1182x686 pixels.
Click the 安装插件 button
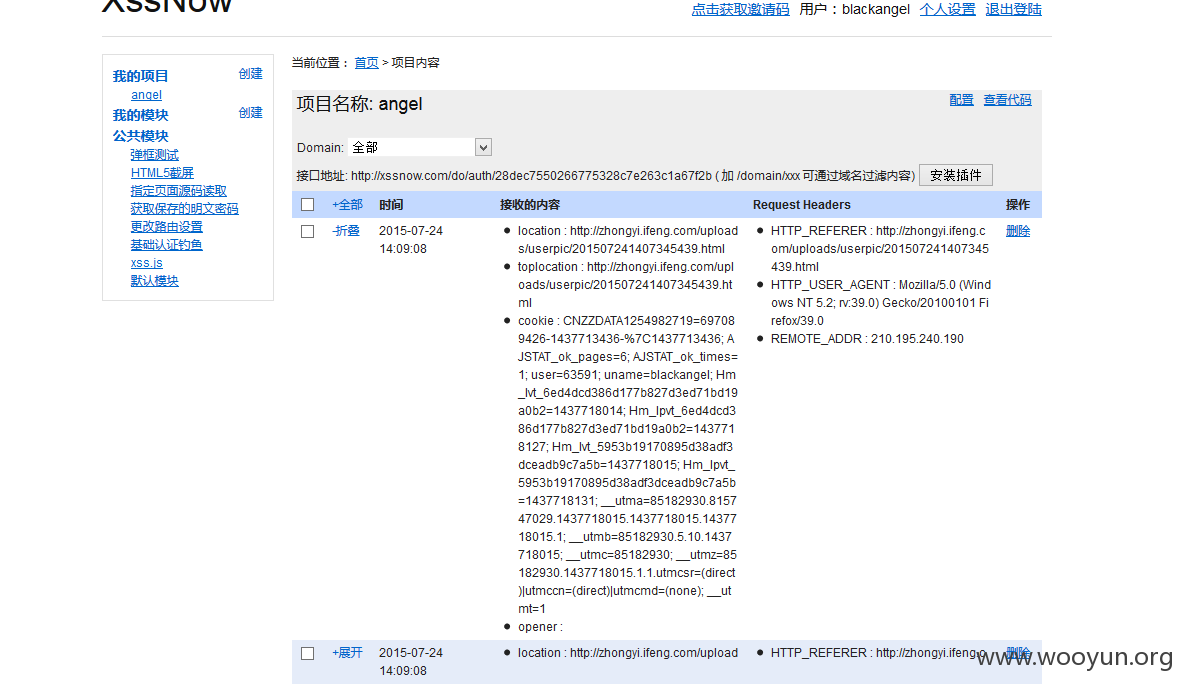pyautogui.click(x=956, y=176)
